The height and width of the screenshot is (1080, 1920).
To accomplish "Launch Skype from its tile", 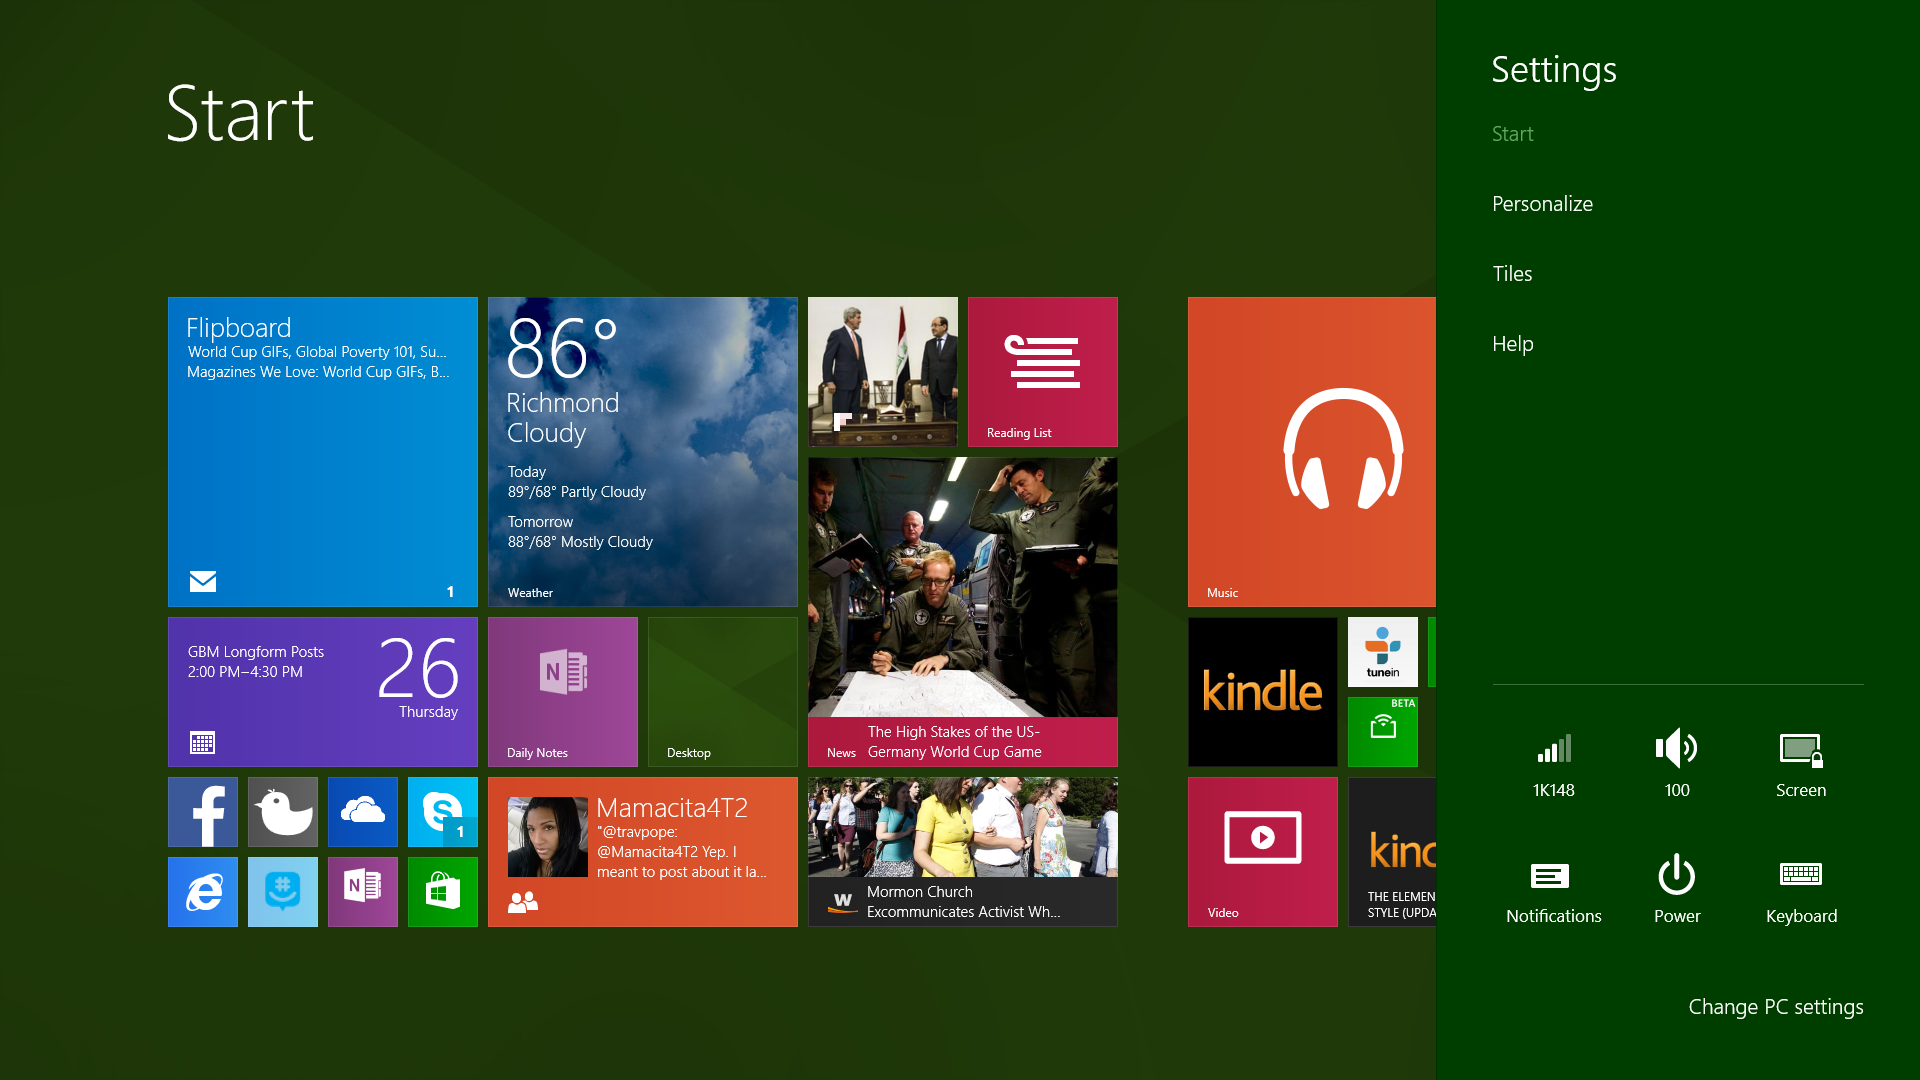I will tap(442, 811).
